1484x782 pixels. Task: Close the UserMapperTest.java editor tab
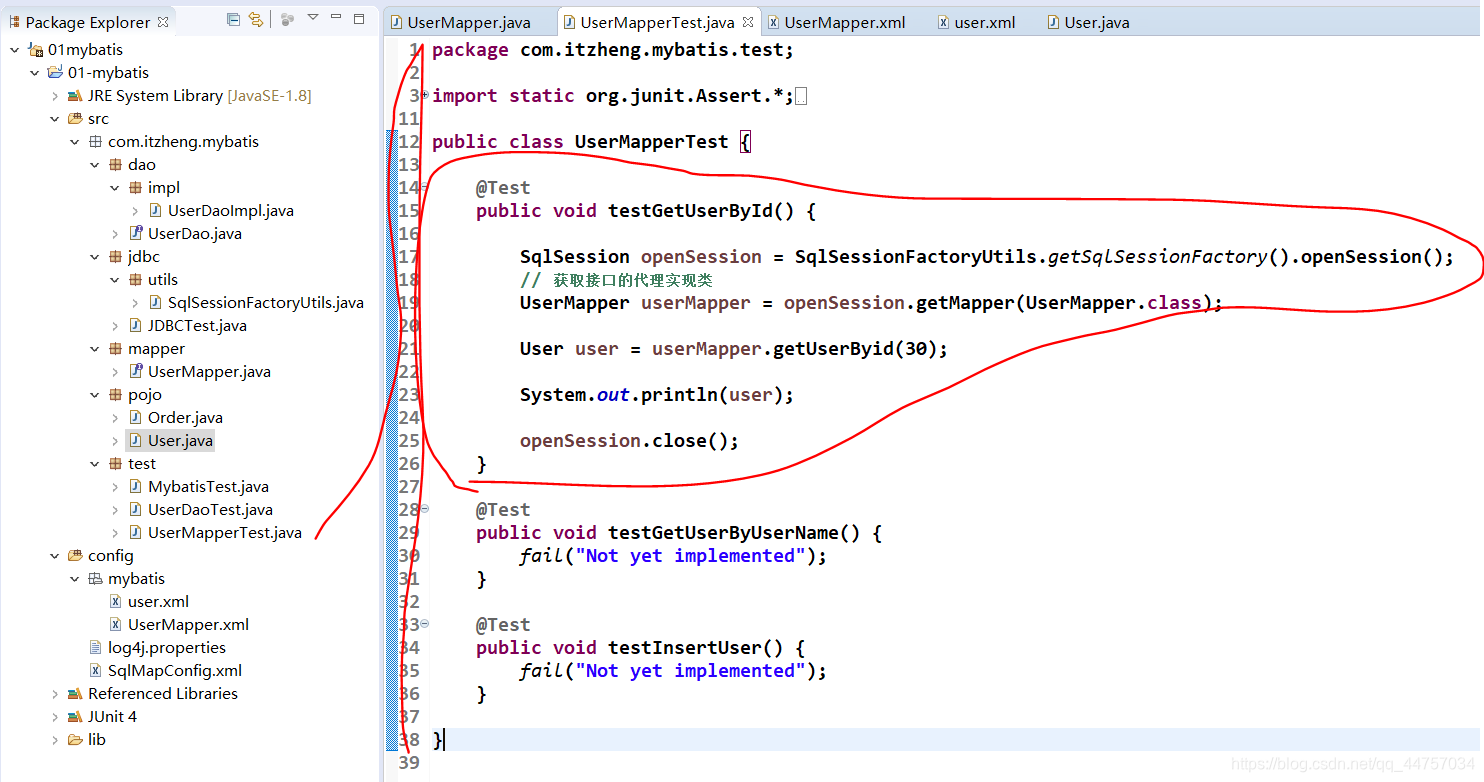click(747, 21)
